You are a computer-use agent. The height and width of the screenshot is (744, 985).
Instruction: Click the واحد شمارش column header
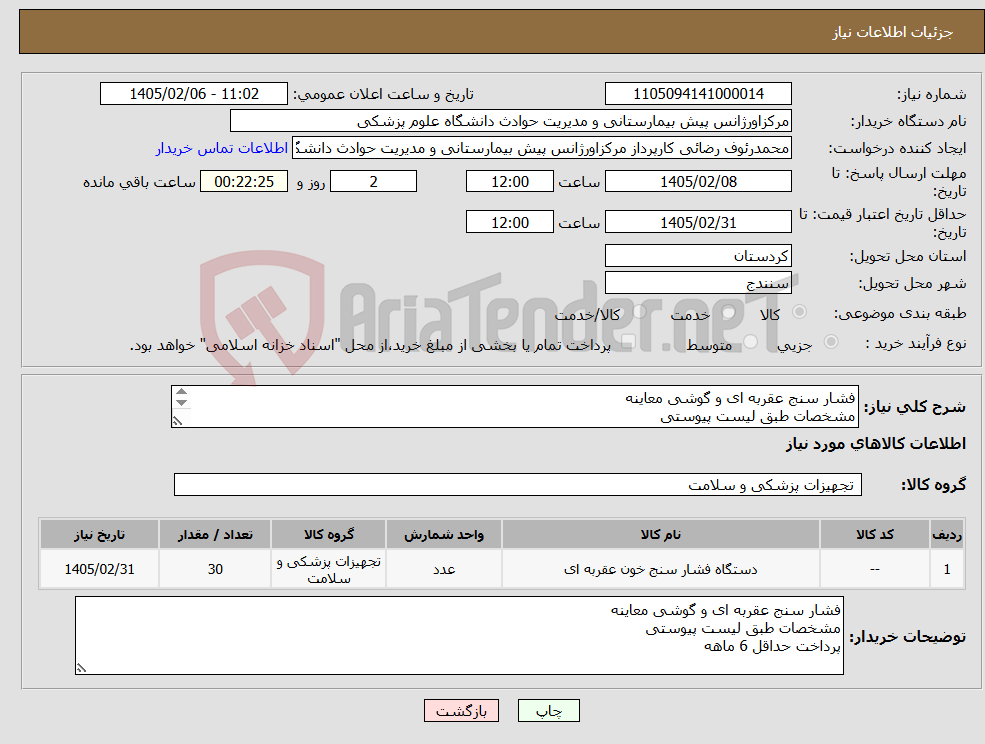coord(444,534)
